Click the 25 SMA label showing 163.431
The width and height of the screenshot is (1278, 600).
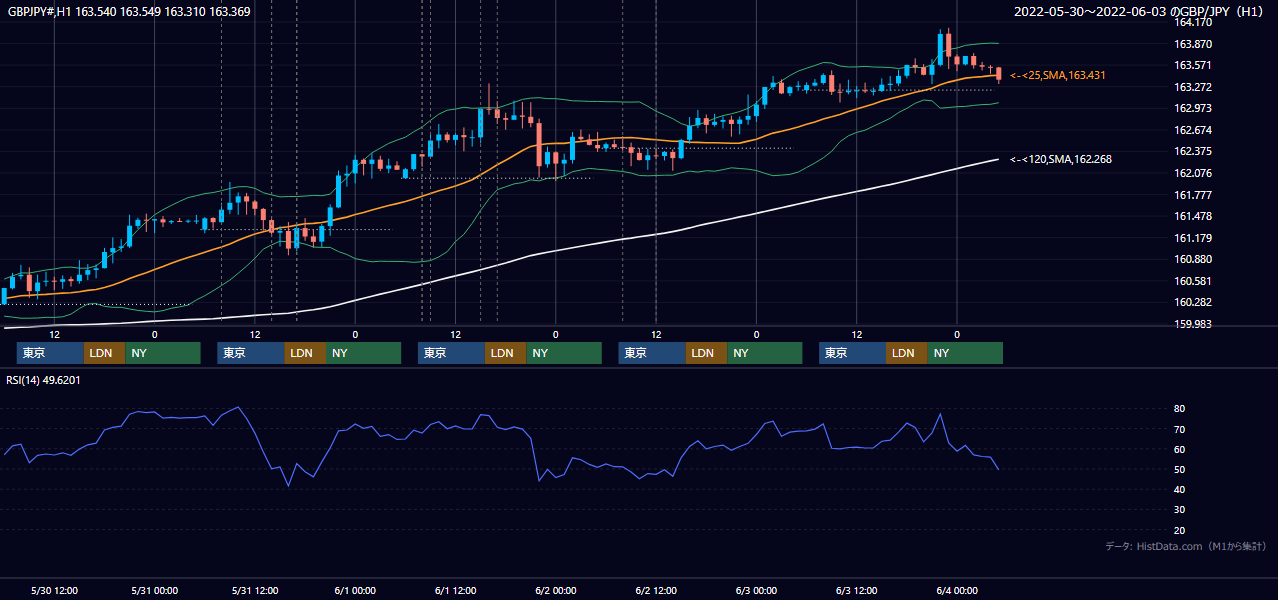pos(1058,75)
